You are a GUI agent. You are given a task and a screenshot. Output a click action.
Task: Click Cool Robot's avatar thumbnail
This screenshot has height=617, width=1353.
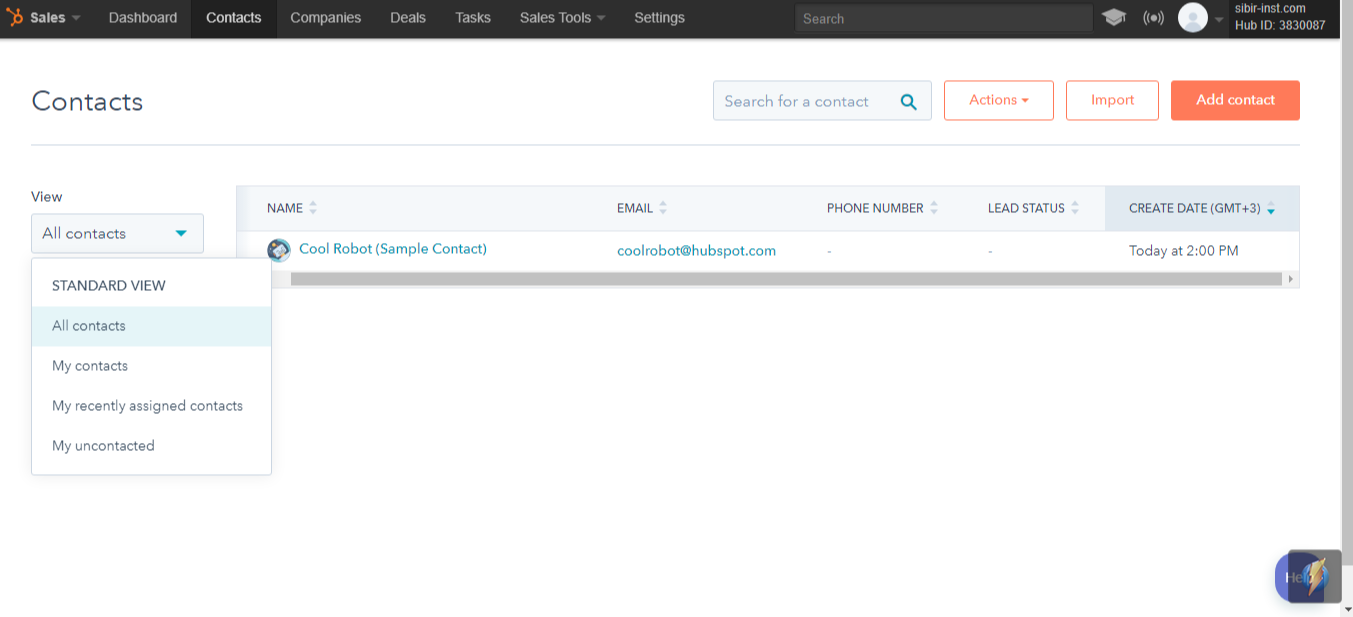(278, 249)
